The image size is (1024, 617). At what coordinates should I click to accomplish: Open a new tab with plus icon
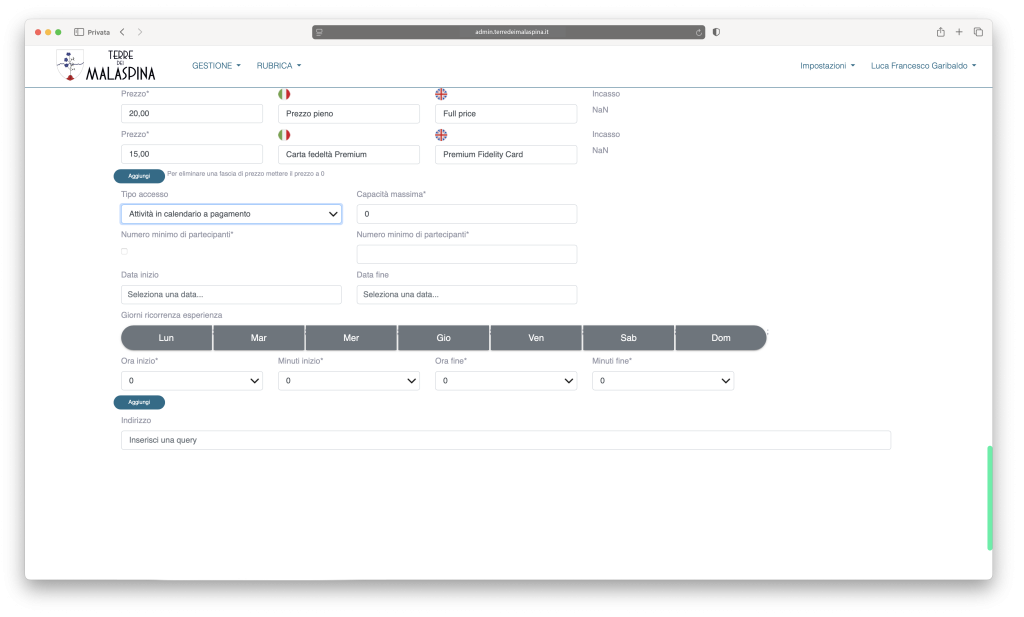pos(959,32)
